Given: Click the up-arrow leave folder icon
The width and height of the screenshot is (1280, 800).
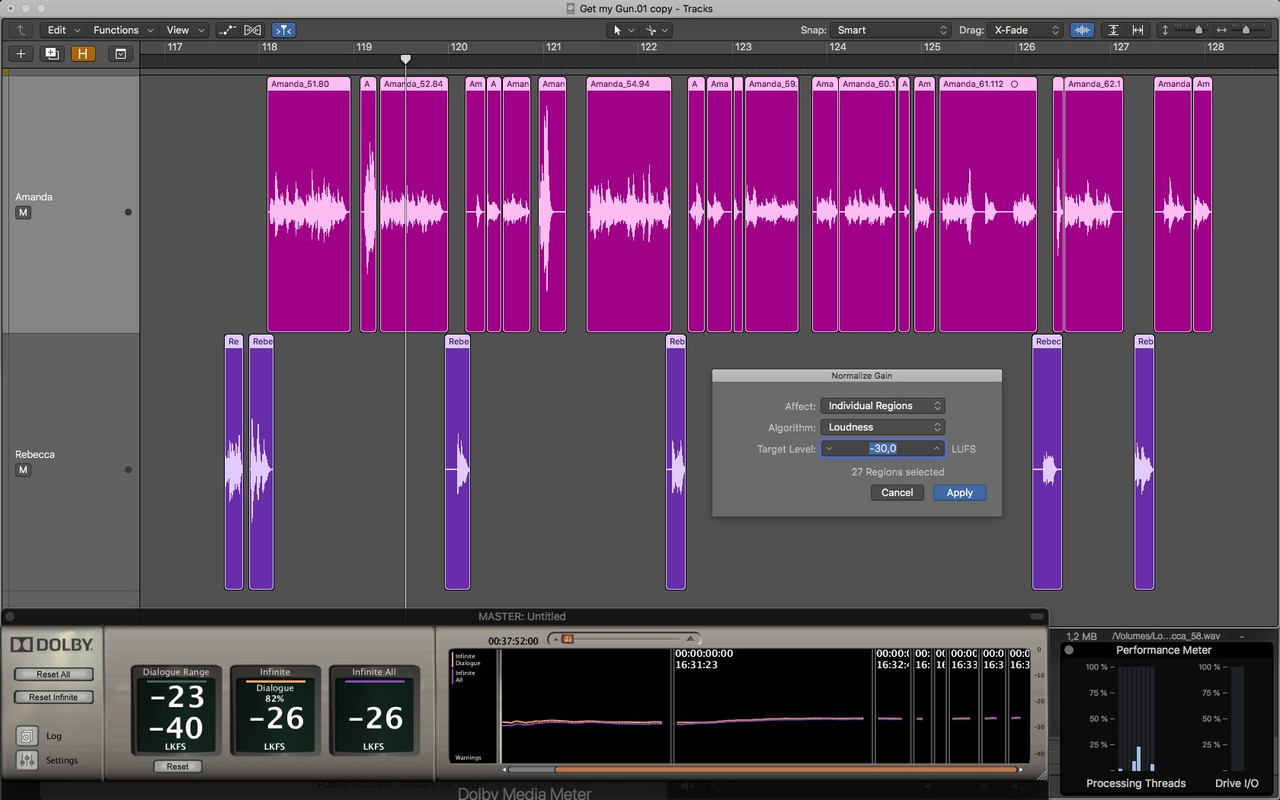Looking at the screenshot, I should [x=21, y=30].
